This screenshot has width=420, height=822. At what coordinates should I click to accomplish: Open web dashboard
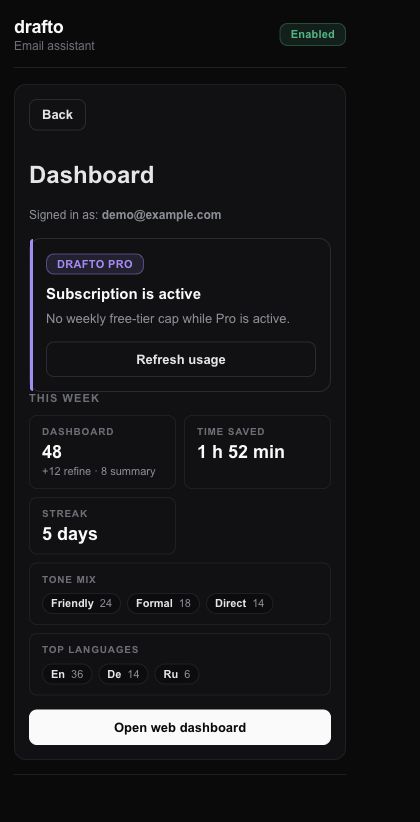click(x=180, y=727)
